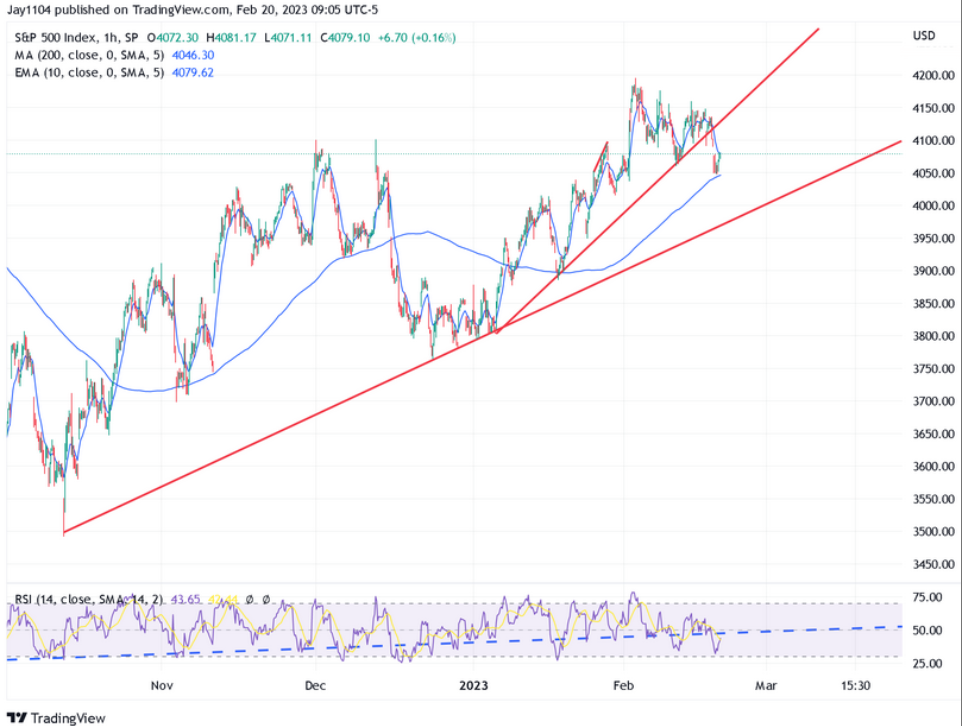Click the 4200.00 price axis label
Screen dimensions: 962x726
934,75
